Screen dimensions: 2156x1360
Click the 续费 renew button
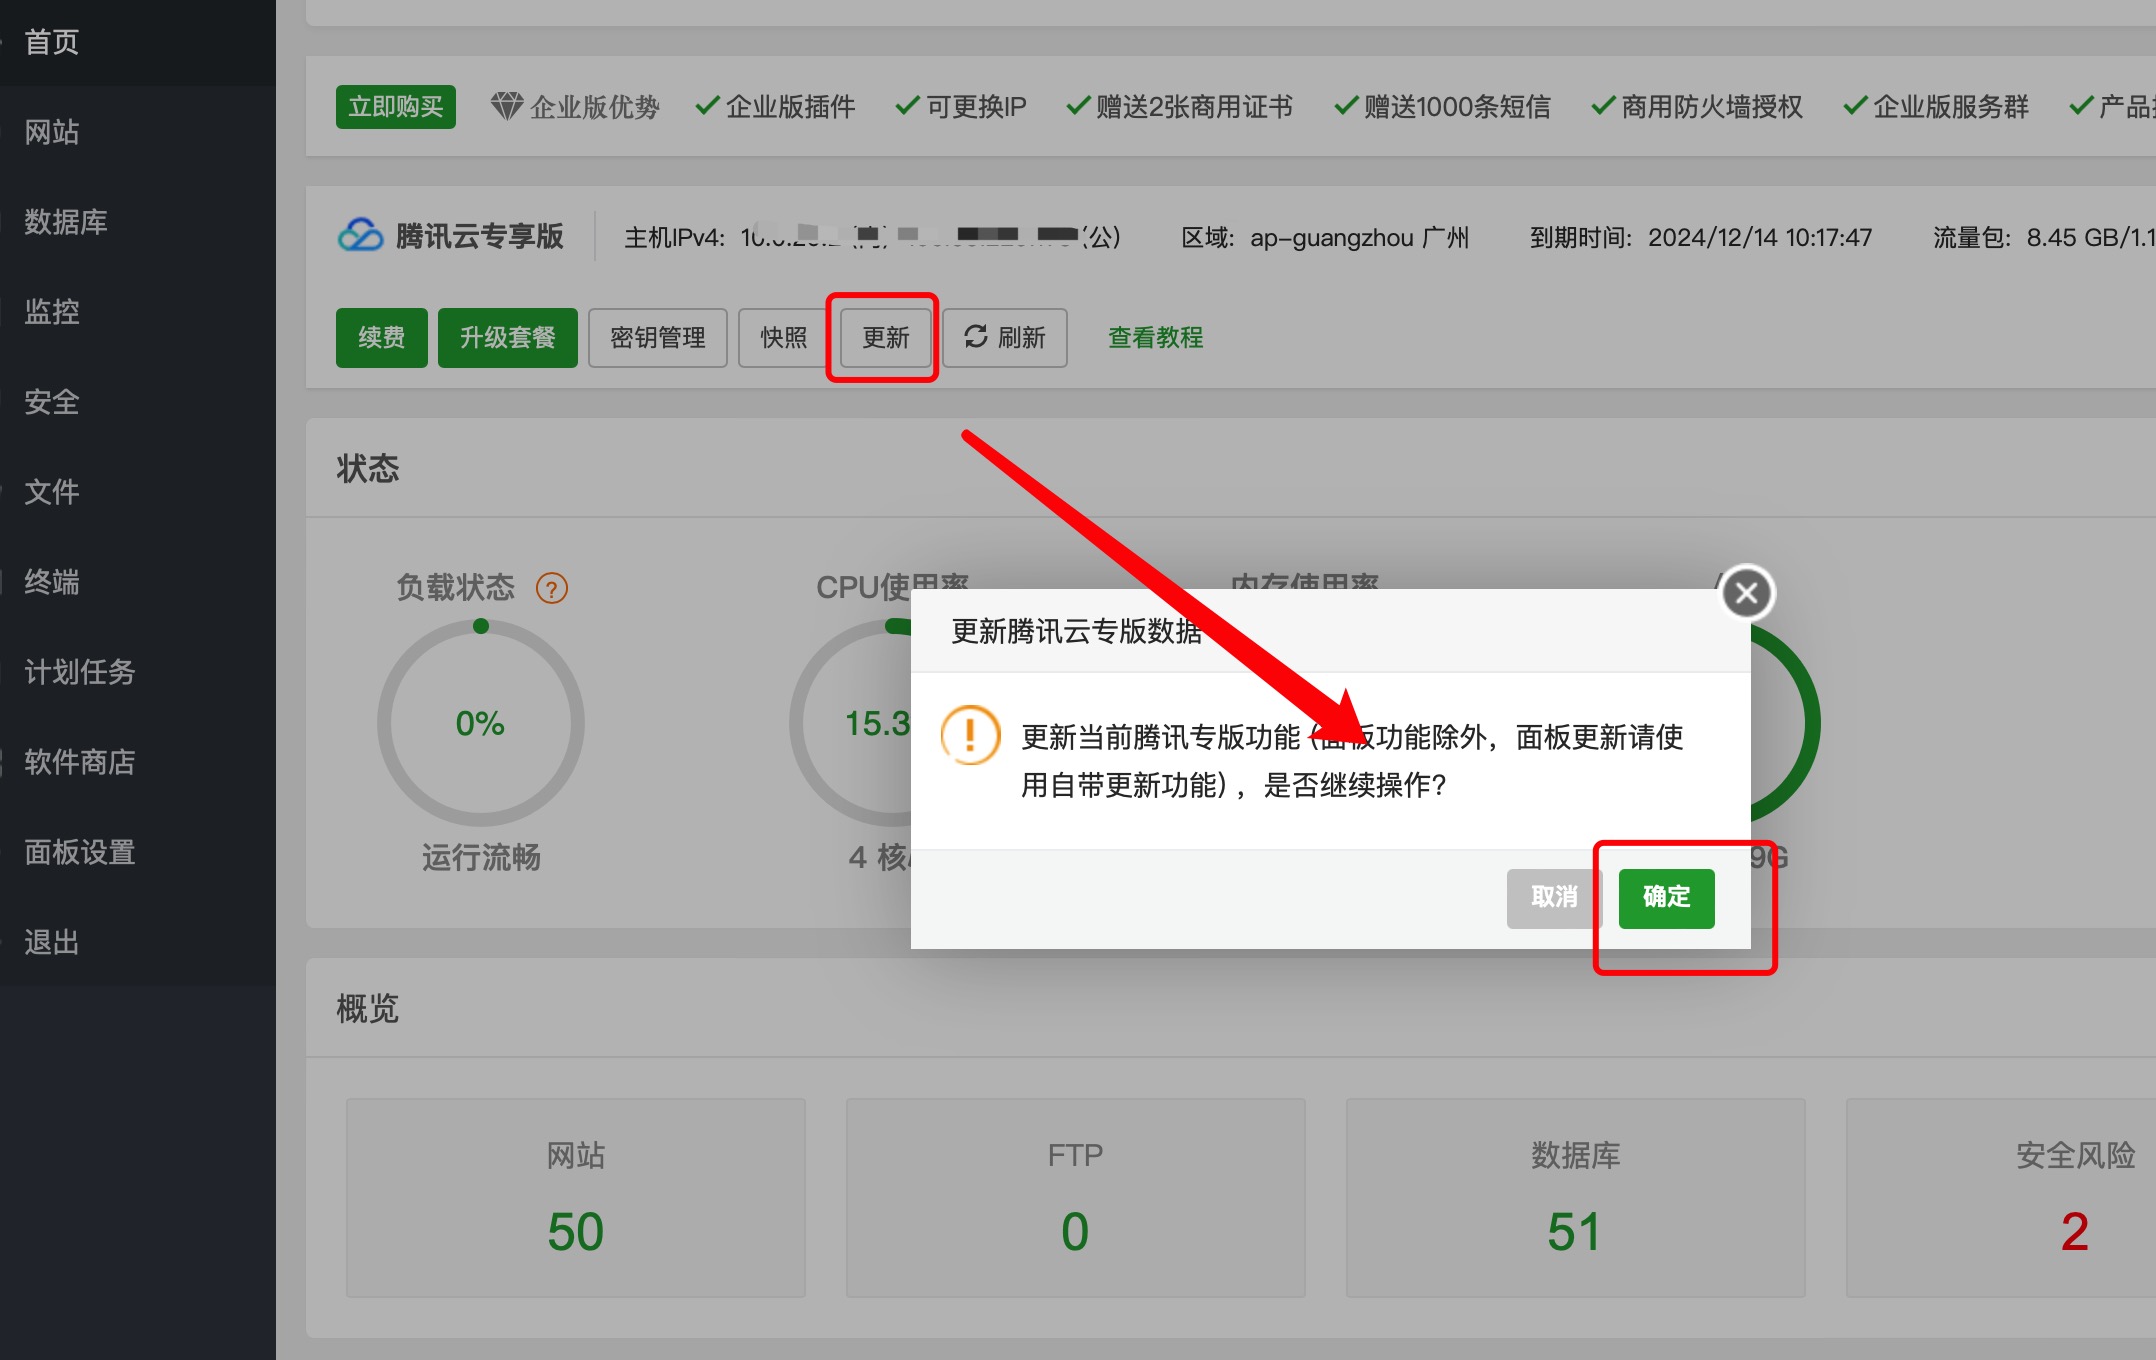pyautogui.click(x=382, y=338)
